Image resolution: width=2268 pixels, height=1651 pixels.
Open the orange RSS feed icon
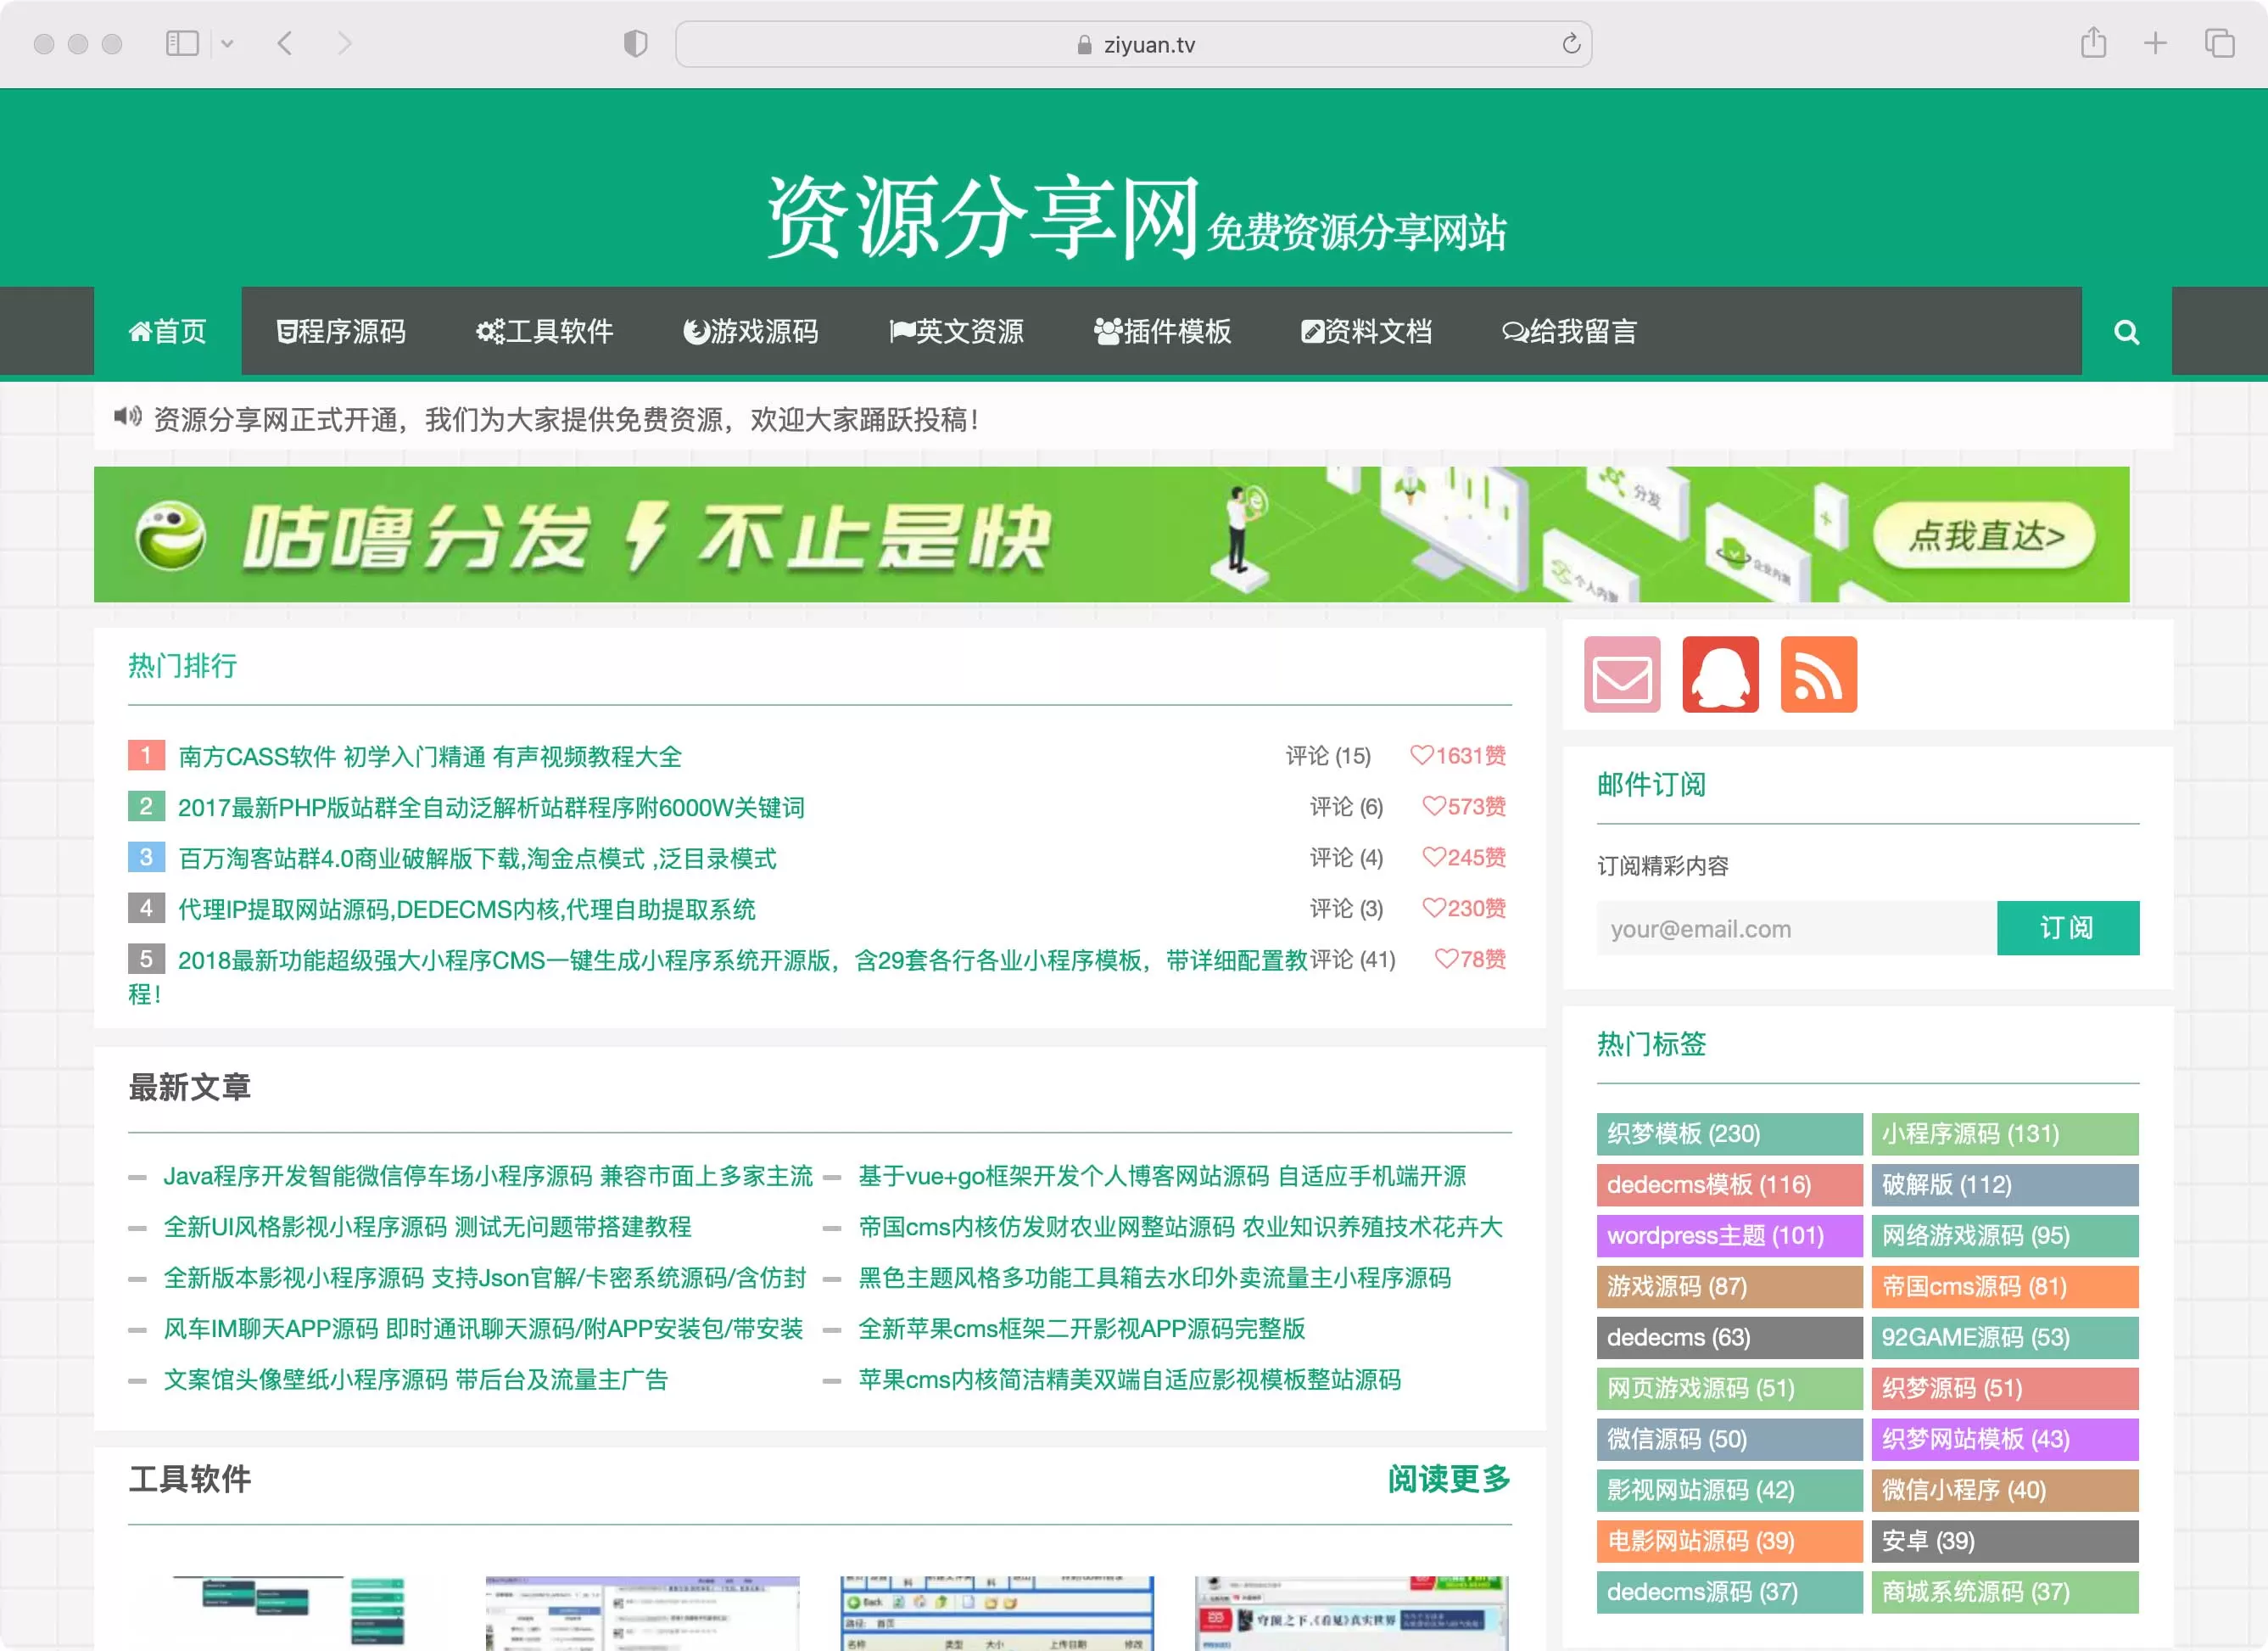(1818, 675)
